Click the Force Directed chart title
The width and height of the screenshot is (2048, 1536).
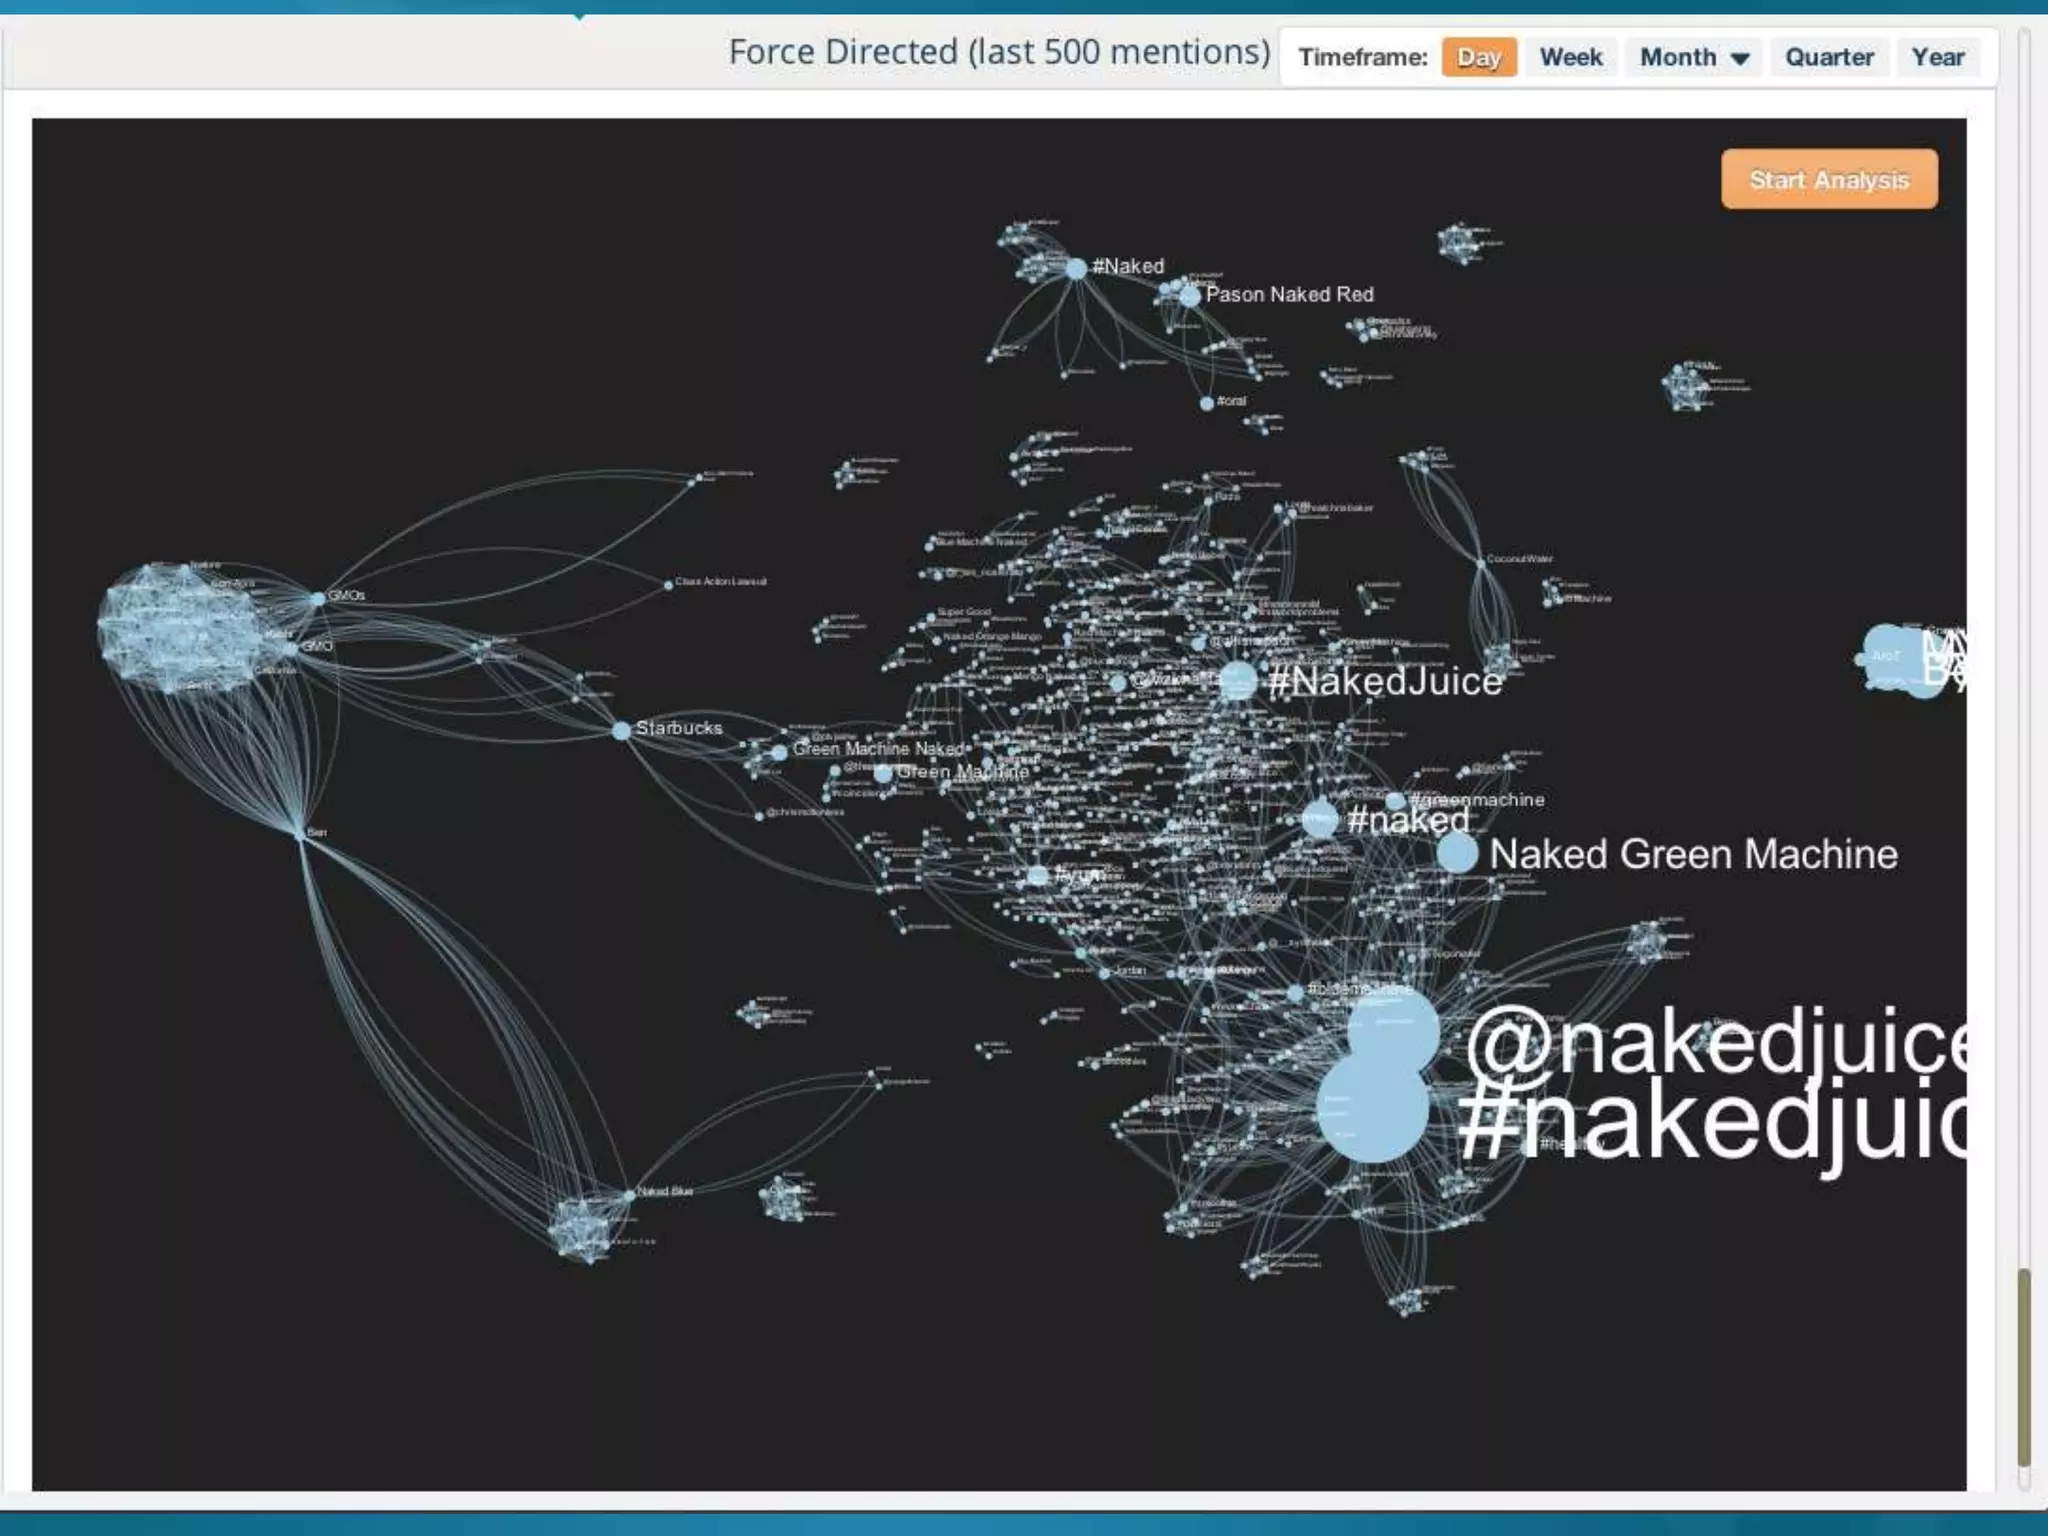pyautogui.click(x=998, y=52)
